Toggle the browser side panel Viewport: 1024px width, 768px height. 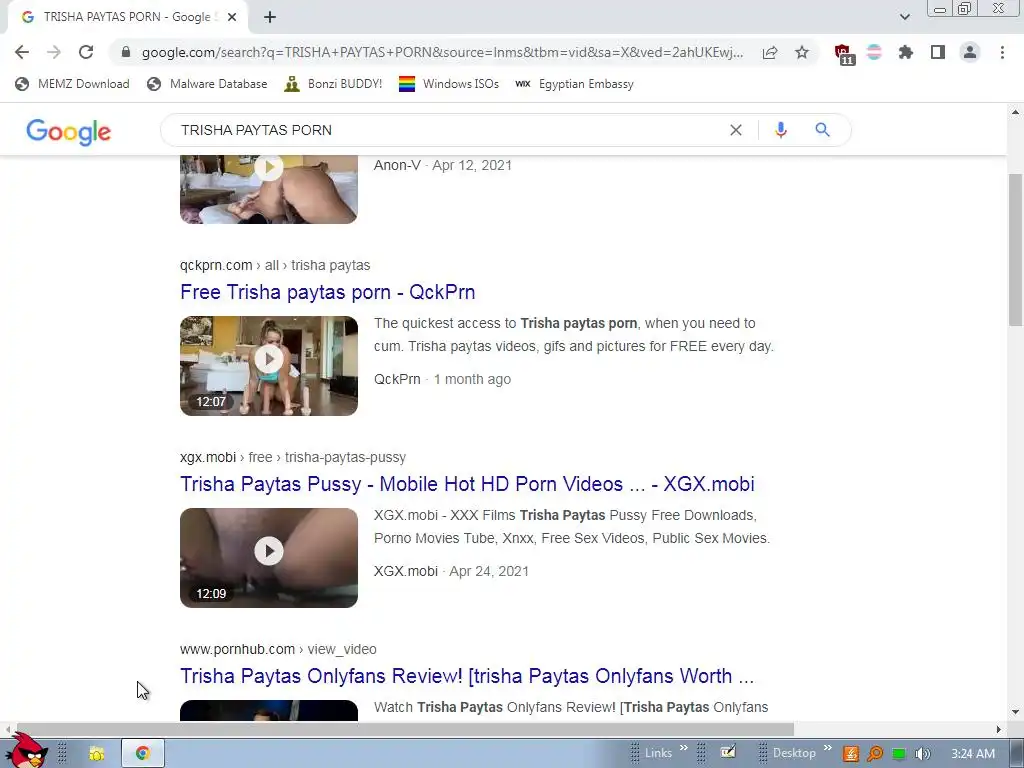coord(938,52)
